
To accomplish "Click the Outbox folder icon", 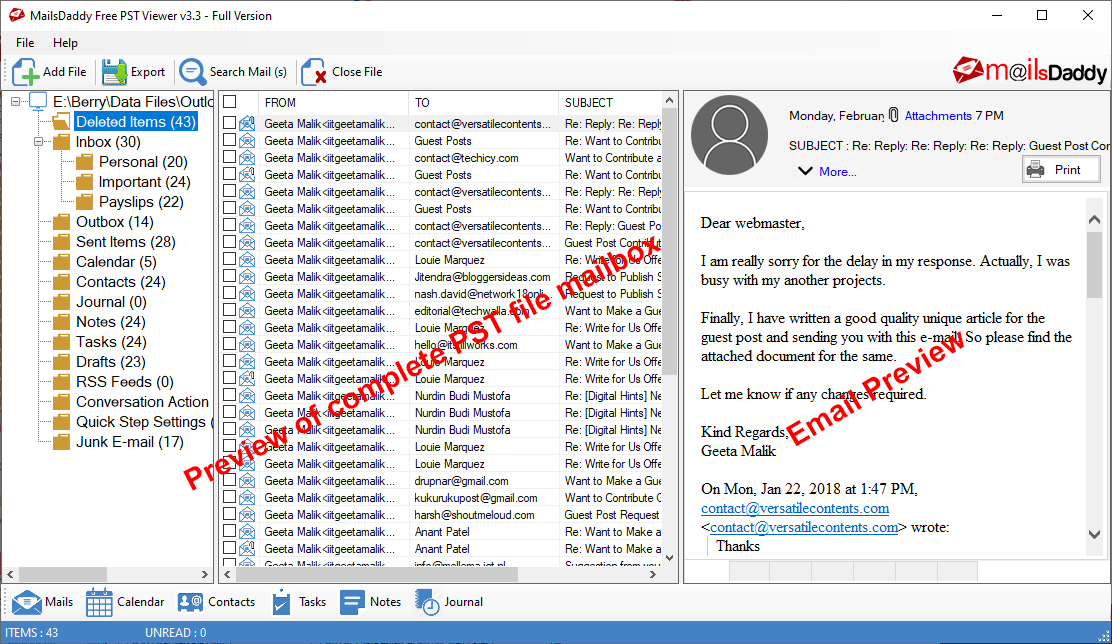I will (62, 222).
